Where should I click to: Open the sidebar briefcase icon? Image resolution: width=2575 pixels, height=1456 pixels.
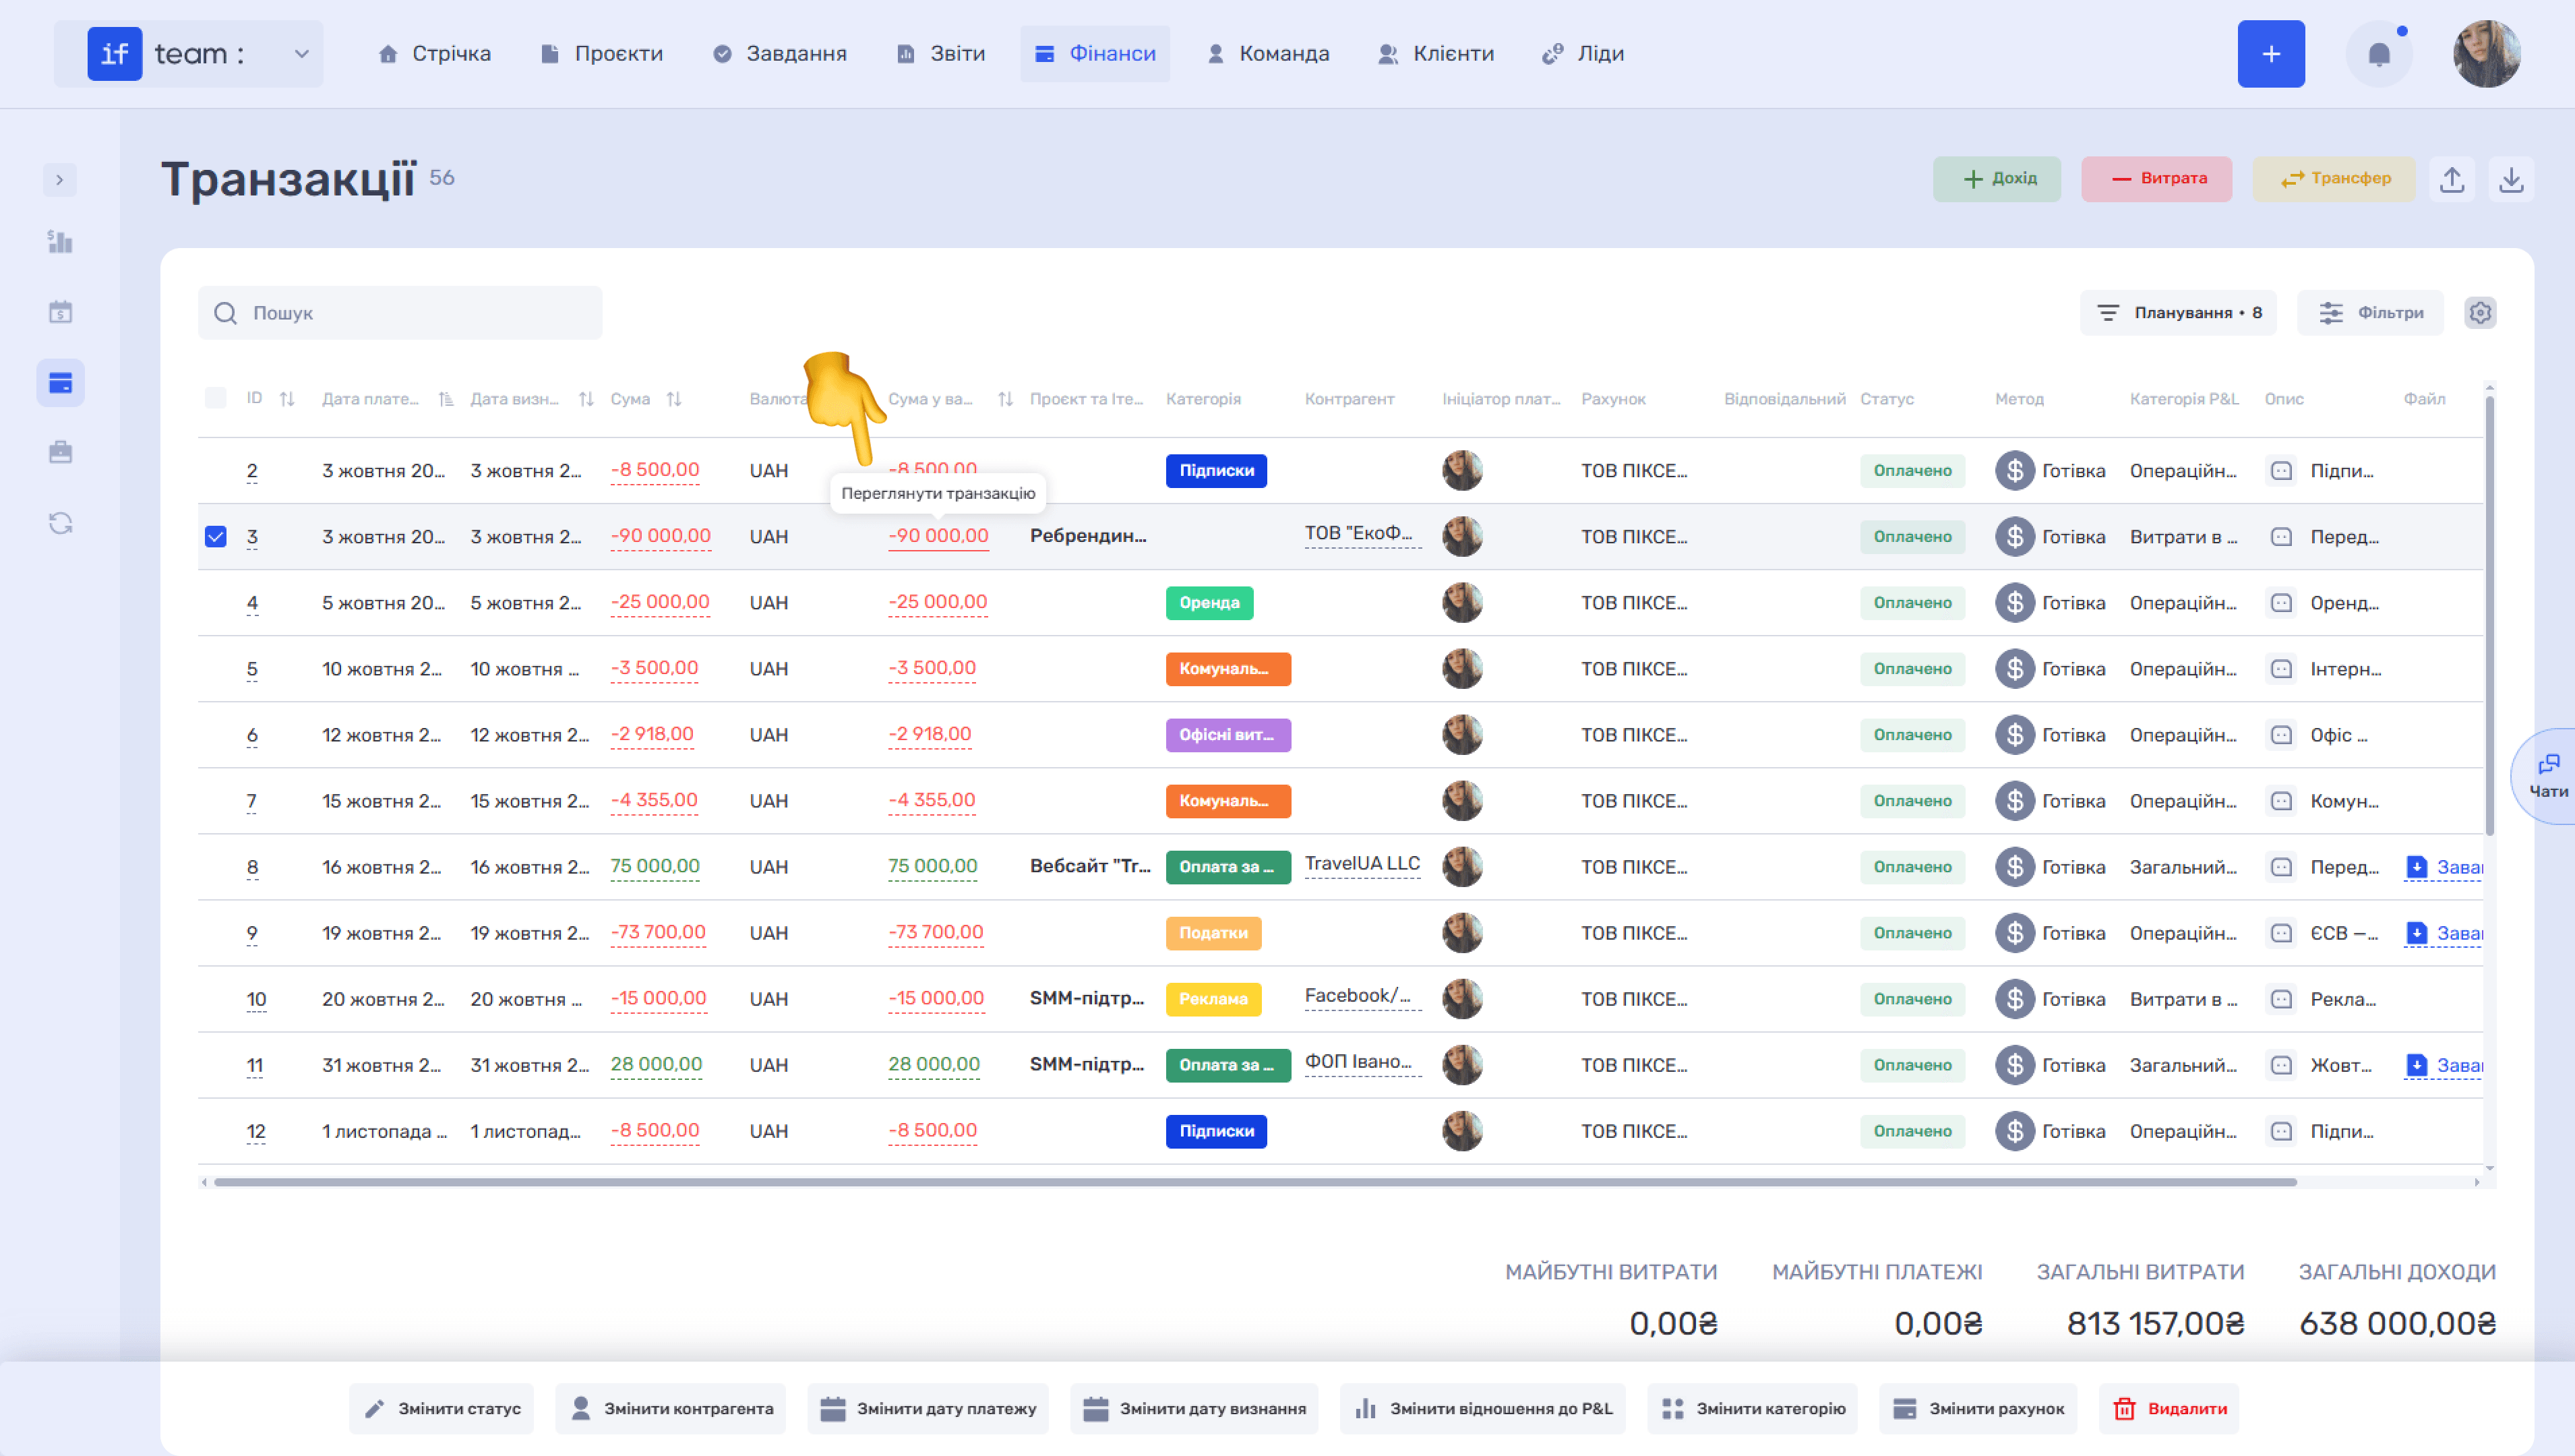(x=60, y=452)
